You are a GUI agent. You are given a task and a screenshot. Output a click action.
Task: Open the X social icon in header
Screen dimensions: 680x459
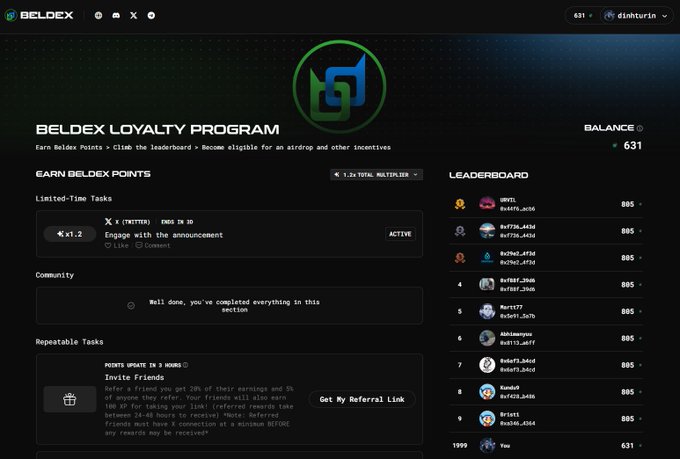pos(134,15)
